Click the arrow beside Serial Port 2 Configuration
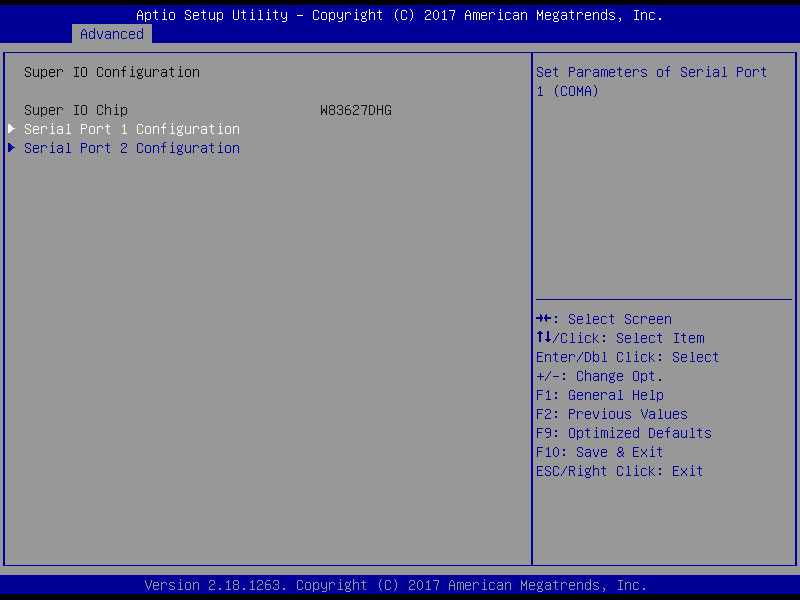Image resolution: width=800 pixels, height=600 pixels. coord(11,148)
